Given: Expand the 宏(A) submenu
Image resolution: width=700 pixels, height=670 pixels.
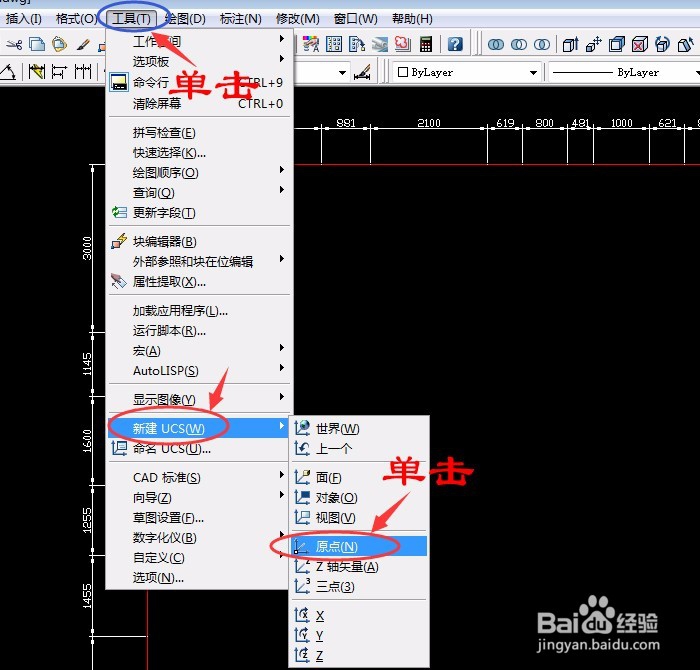Looking at the screenshot, I should [x=200, y=350].
